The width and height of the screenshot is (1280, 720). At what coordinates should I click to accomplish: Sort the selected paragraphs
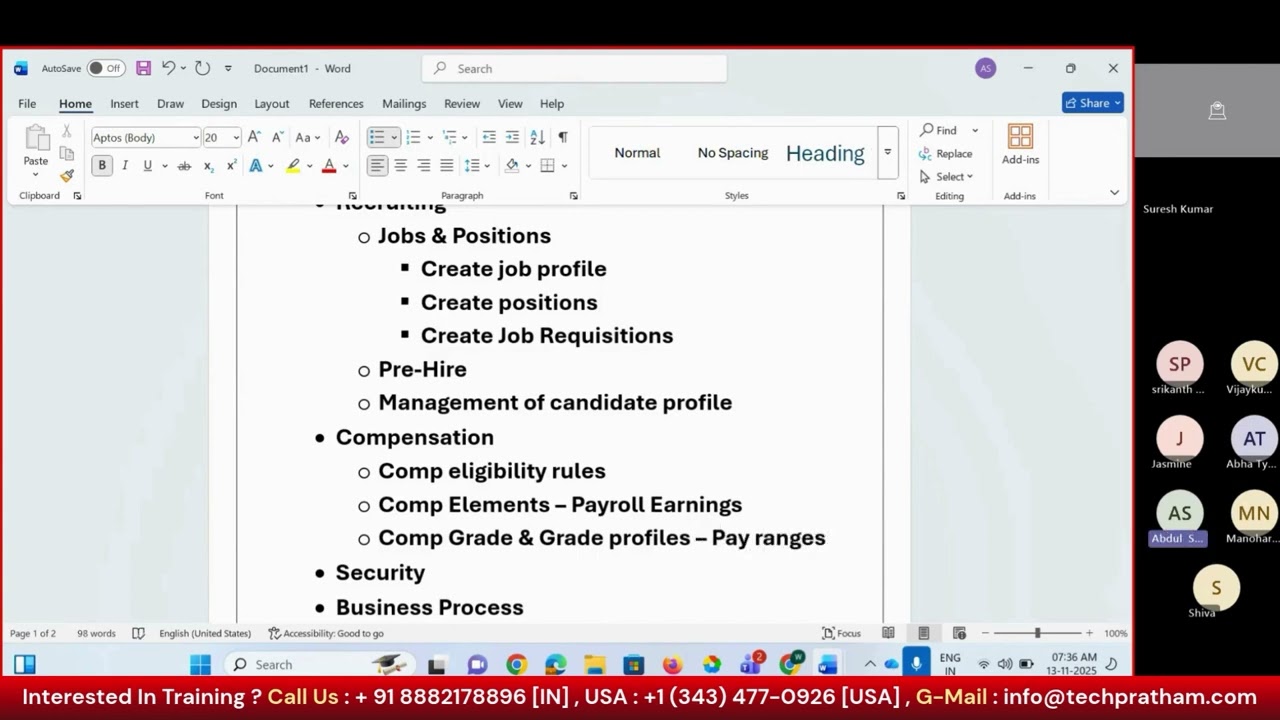pyautogui.click(x=537, y=137)
